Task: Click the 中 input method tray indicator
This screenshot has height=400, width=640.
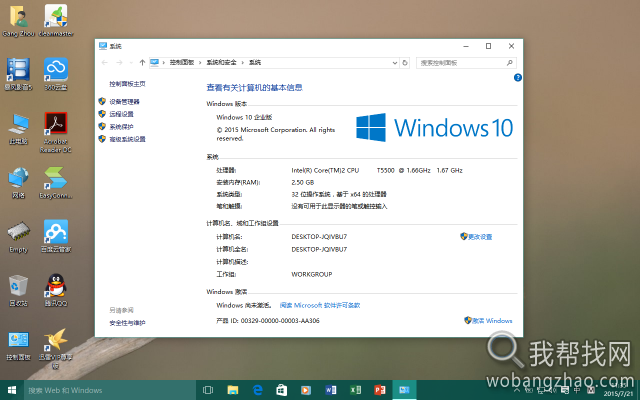Action: (x=577, y=390)
